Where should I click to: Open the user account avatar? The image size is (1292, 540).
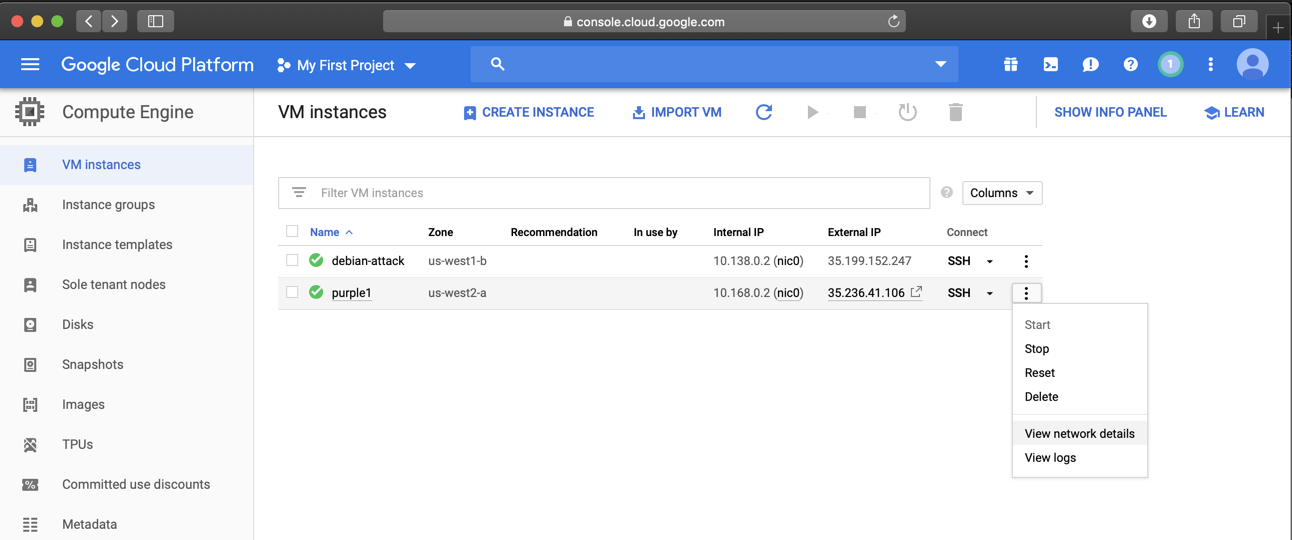(1253, 64)
